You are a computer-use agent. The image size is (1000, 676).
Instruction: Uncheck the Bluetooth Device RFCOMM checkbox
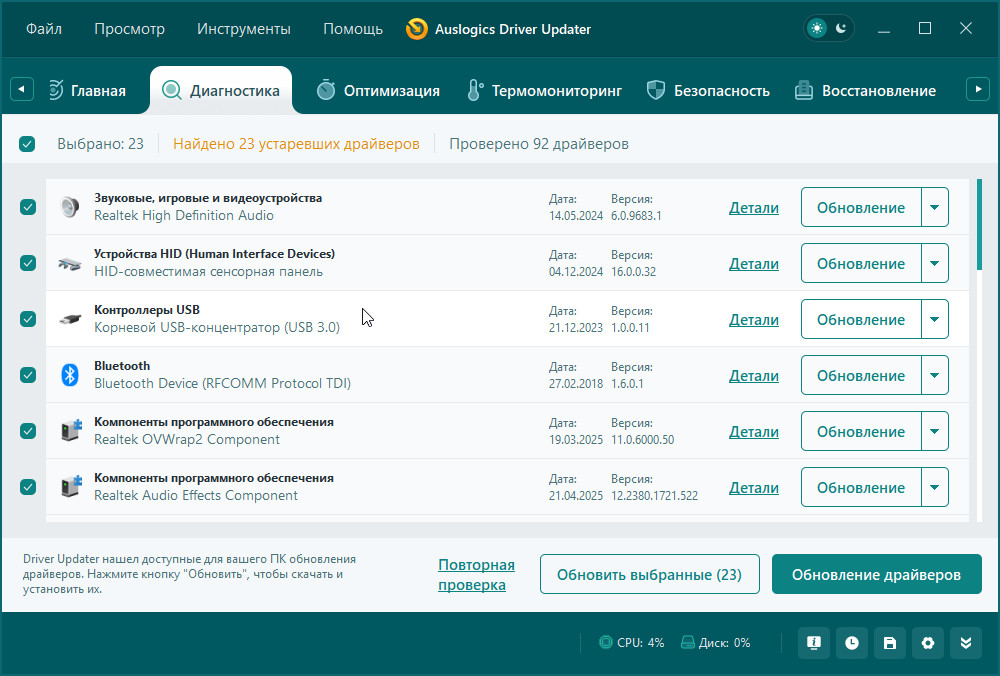coord(28,375)
